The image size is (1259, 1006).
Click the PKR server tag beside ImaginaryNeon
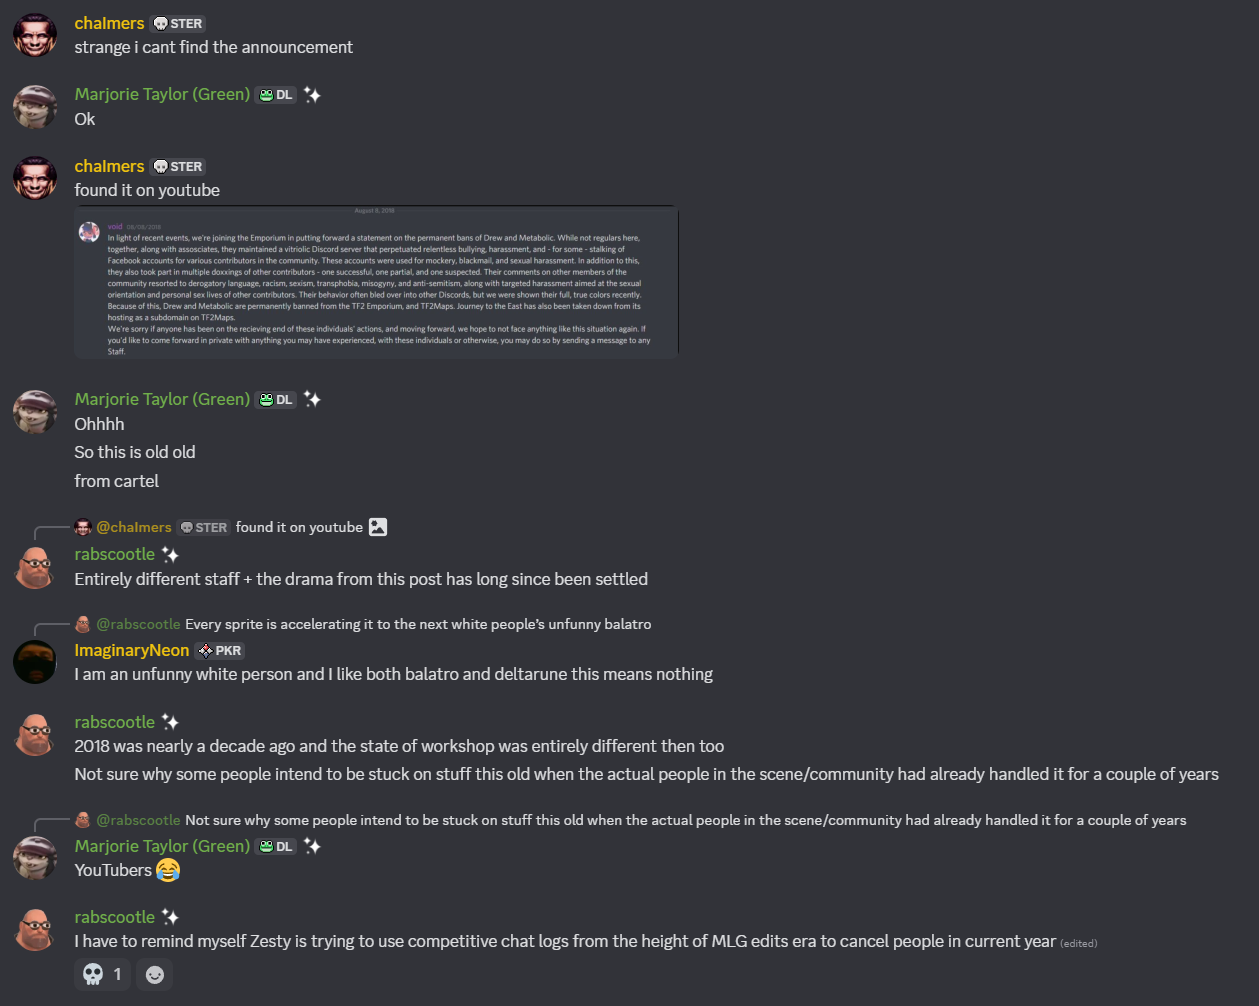(220, 650)
